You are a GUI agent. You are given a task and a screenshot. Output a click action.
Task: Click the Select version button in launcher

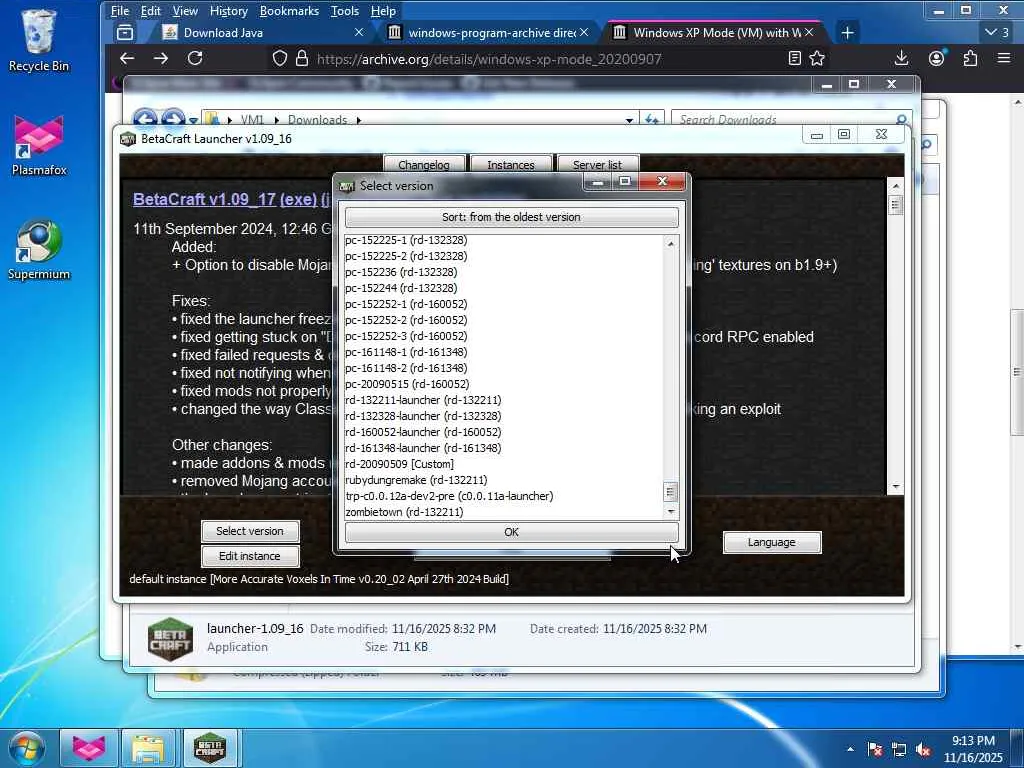[x=250, y=531]
